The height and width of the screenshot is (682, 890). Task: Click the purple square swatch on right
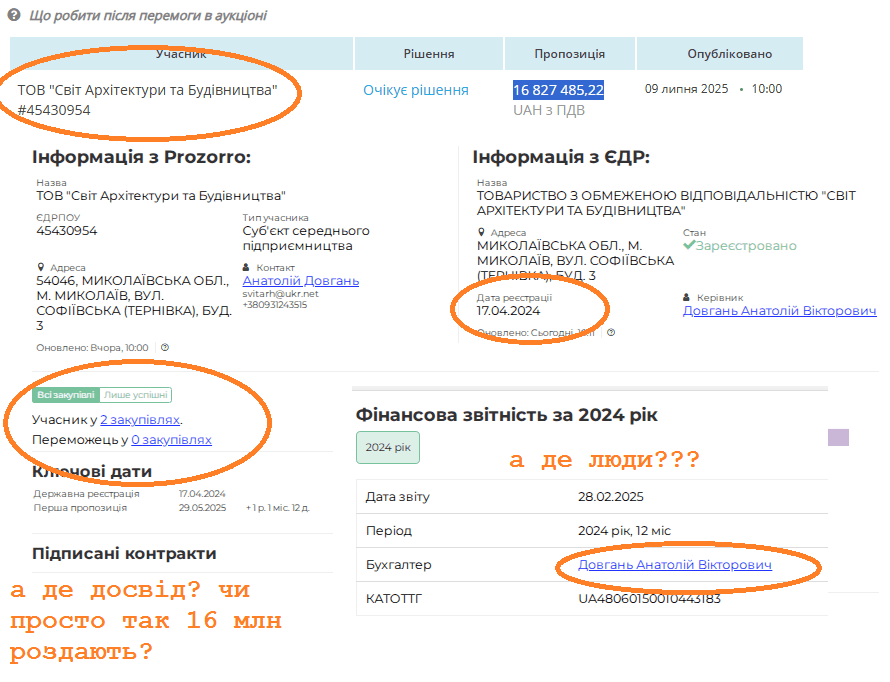(839, 437)
